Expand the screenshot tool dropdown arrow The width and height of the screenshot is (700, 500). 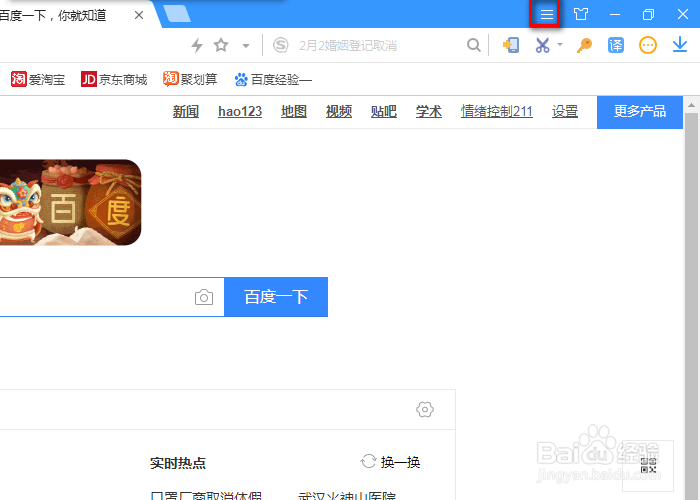click(x=560, y=44)
